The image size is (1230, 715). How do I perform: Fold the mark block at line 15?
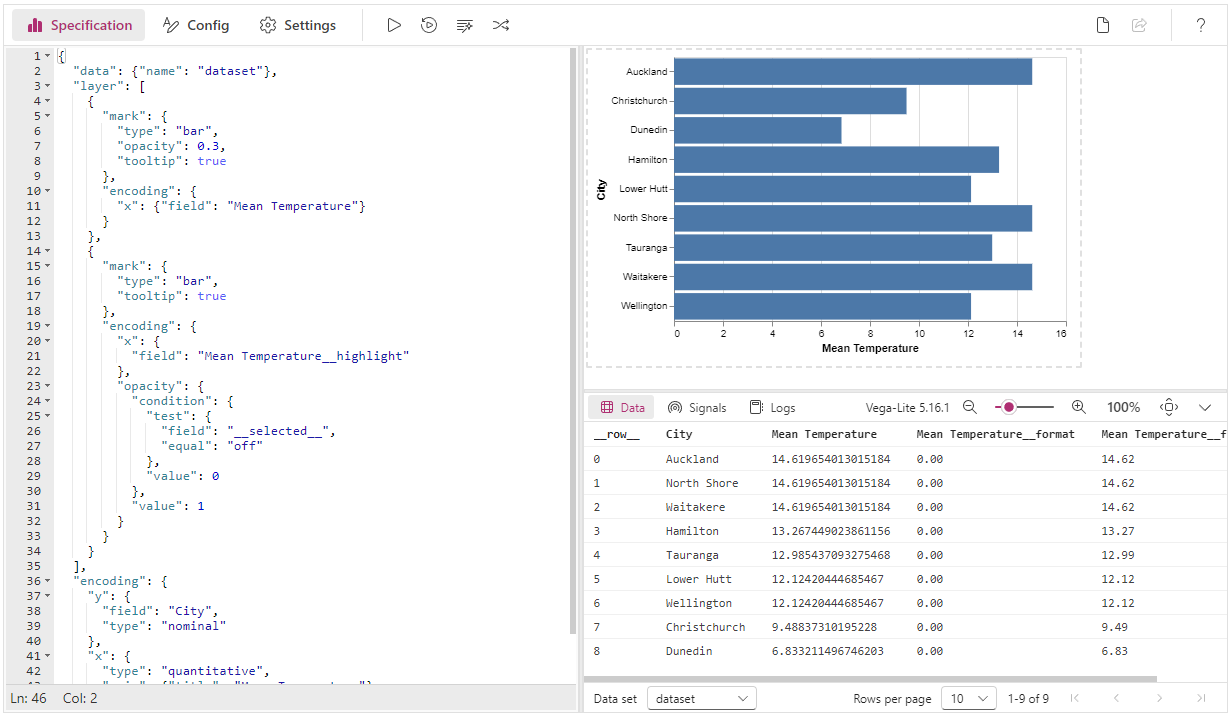47,266
